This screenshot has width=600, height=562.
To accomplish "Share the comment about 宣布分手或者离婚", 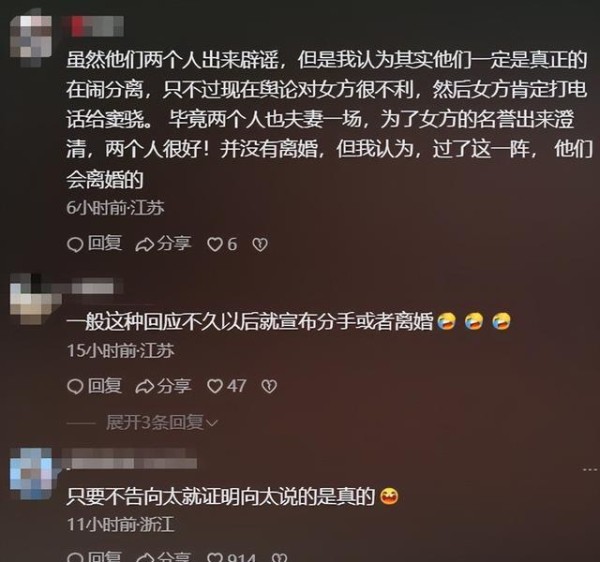I will (x=163, y=386).
